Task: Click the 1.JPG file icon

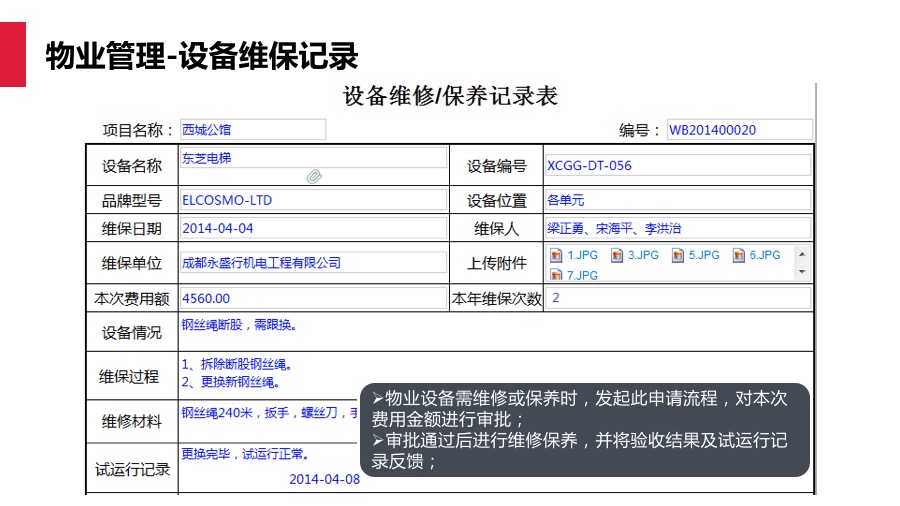Action: [556, 255]
